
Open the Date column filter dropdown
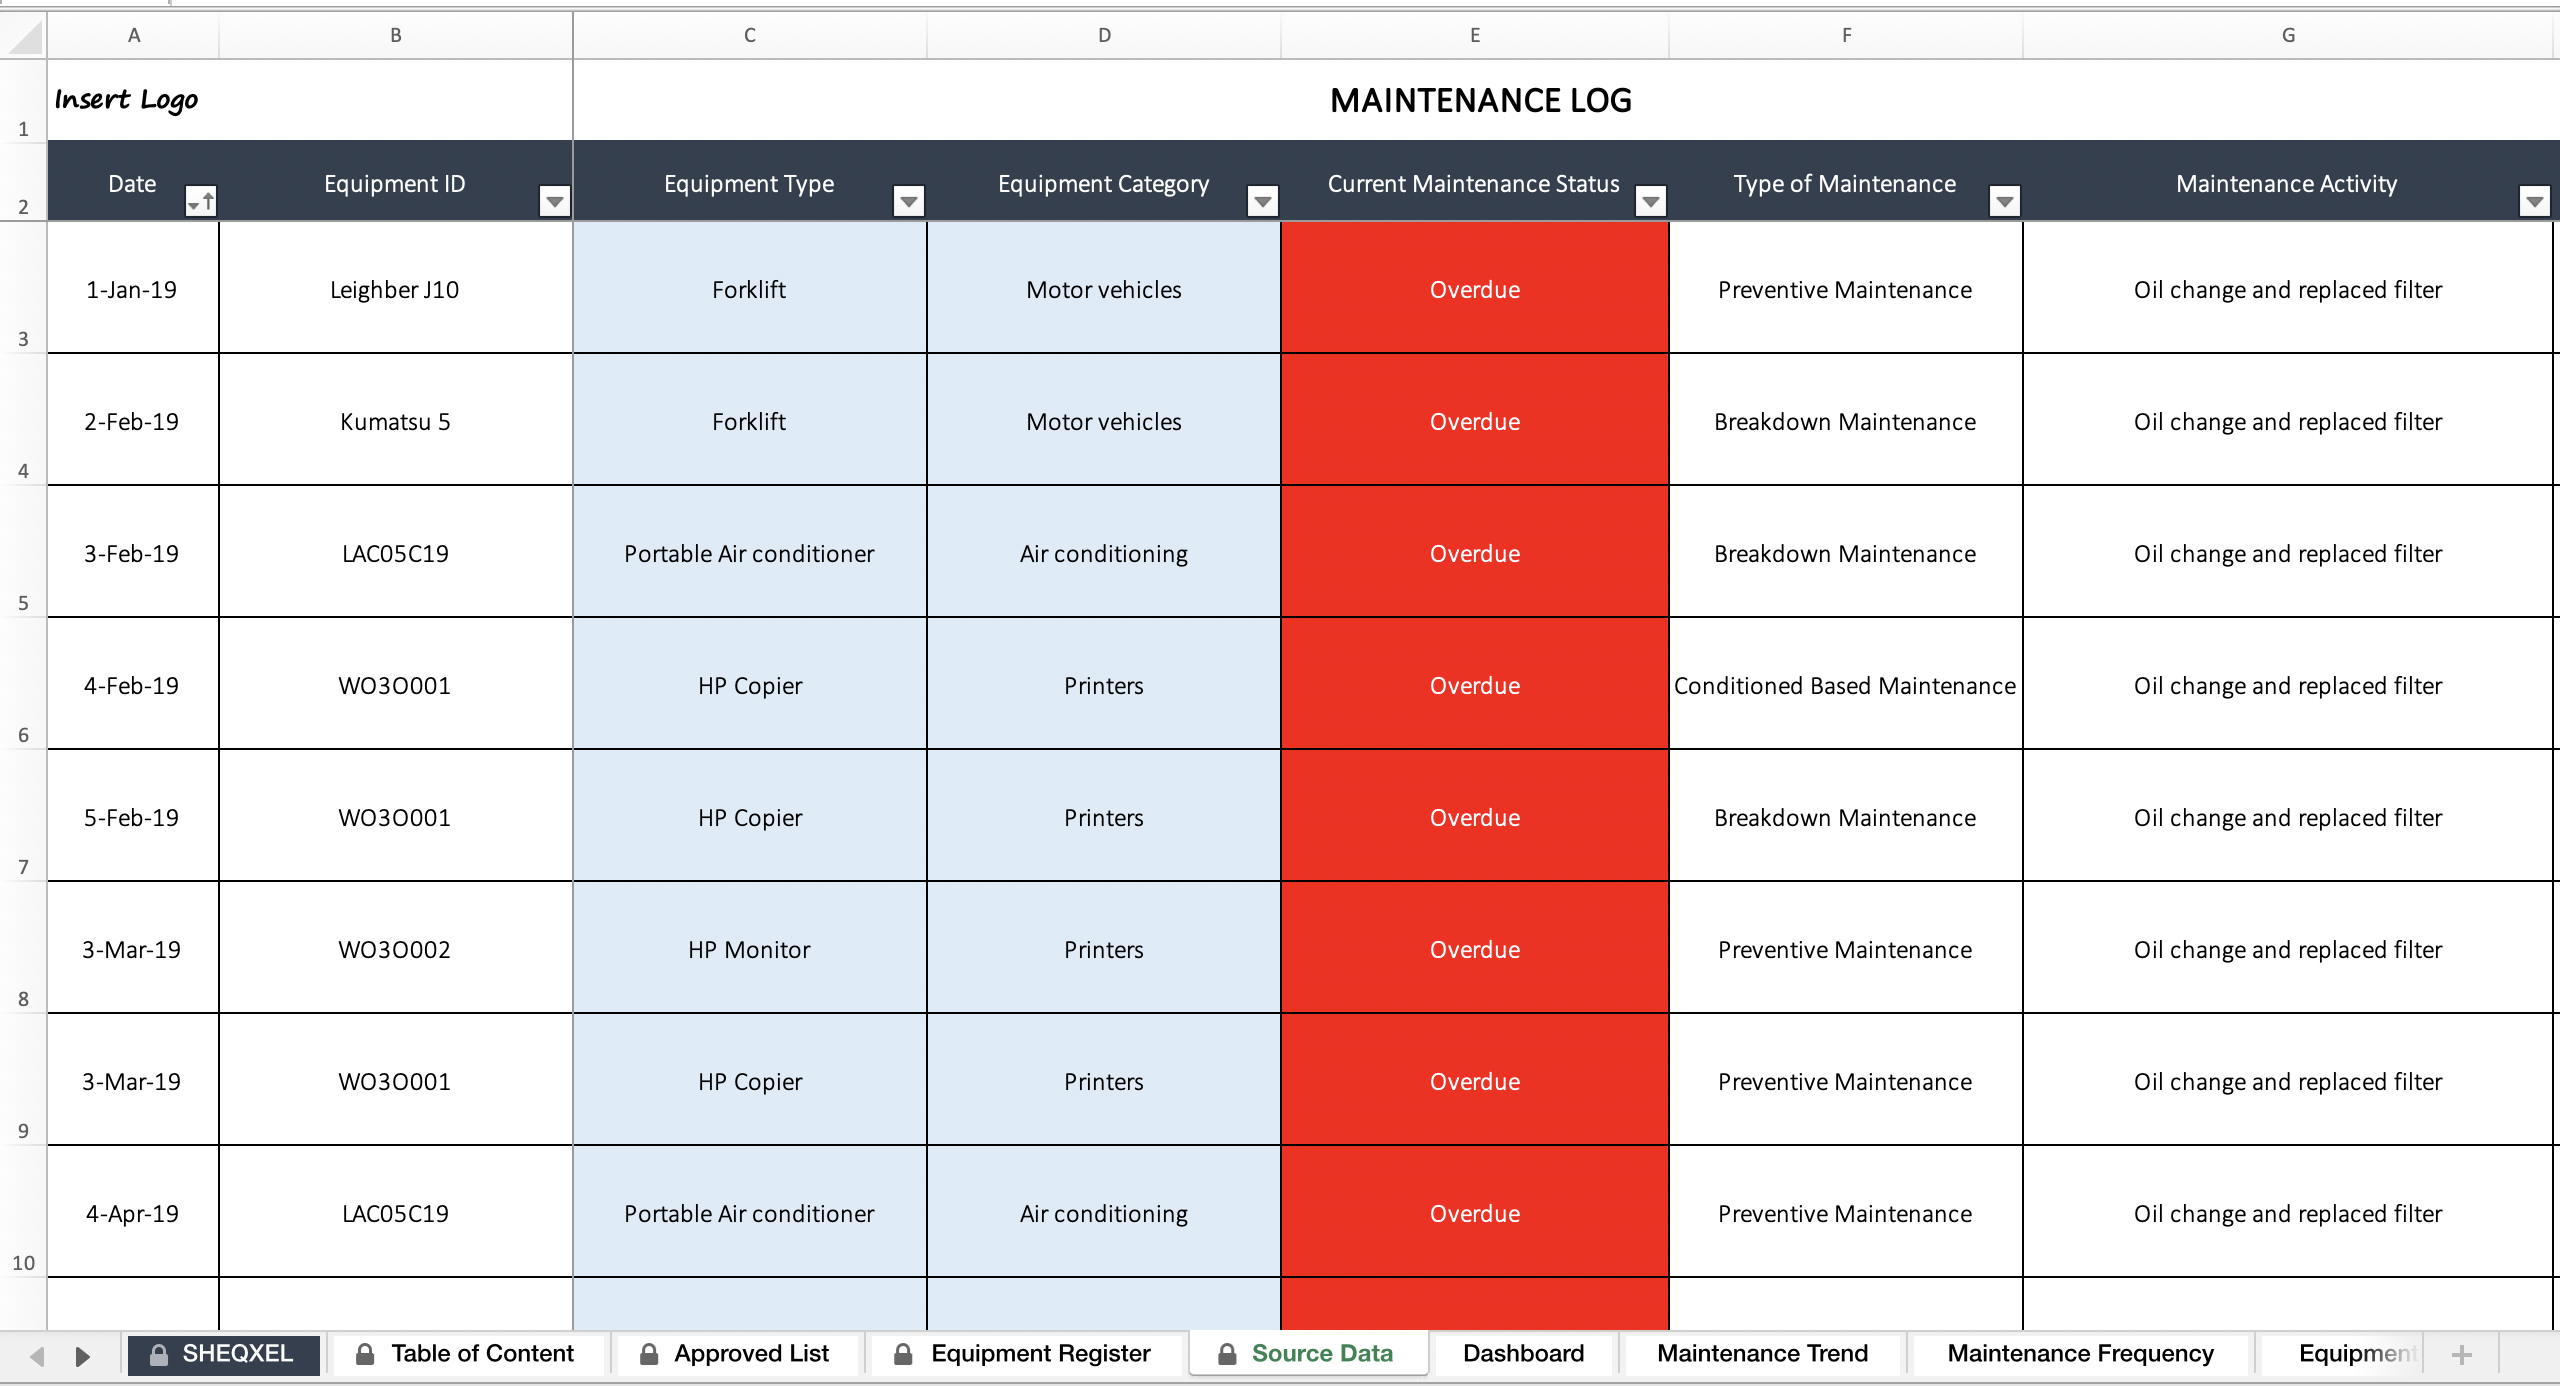coord(200,202)
